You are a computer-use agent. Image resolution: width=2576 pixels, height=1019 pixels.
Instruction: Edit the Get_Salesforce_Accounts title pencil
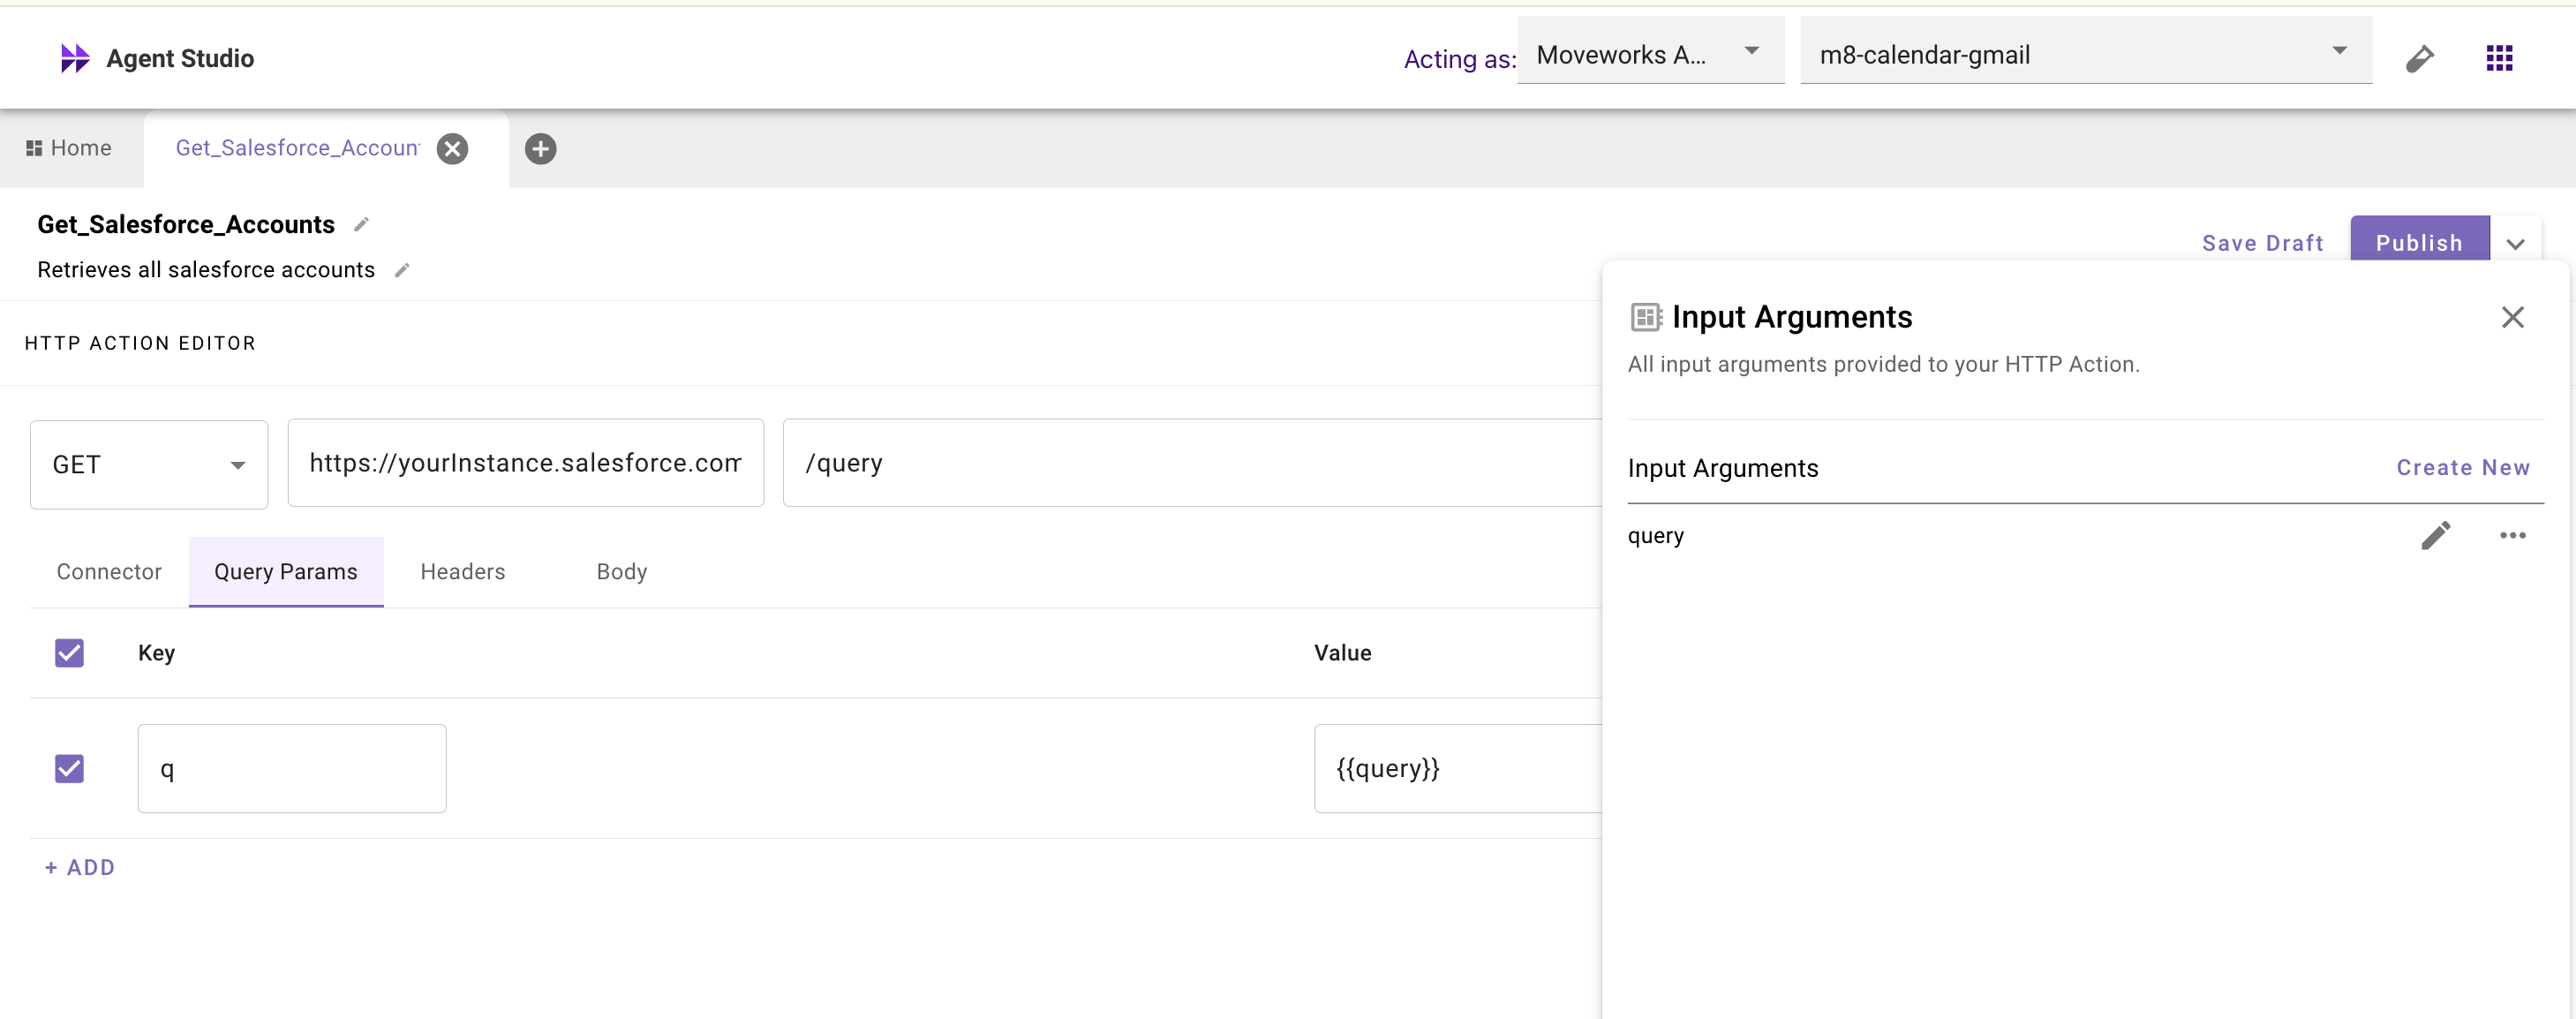[362, 225]
